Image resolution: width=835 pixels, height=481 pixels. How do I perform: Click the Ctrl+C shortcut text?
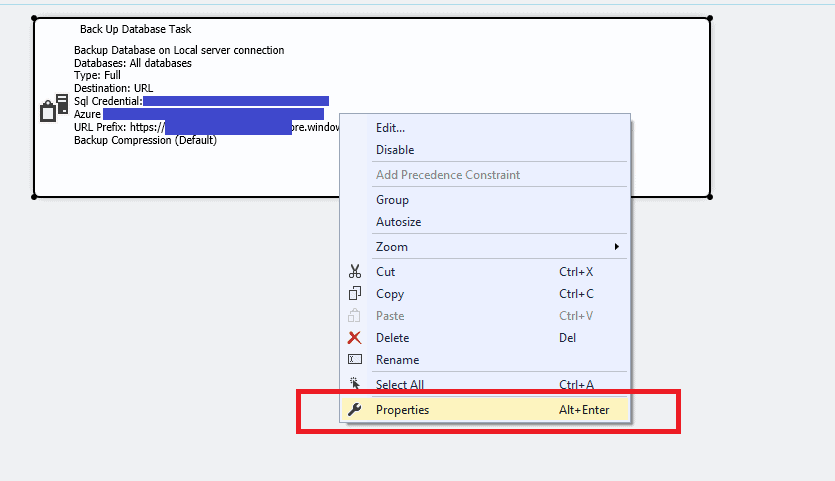(x=576, y=294)
